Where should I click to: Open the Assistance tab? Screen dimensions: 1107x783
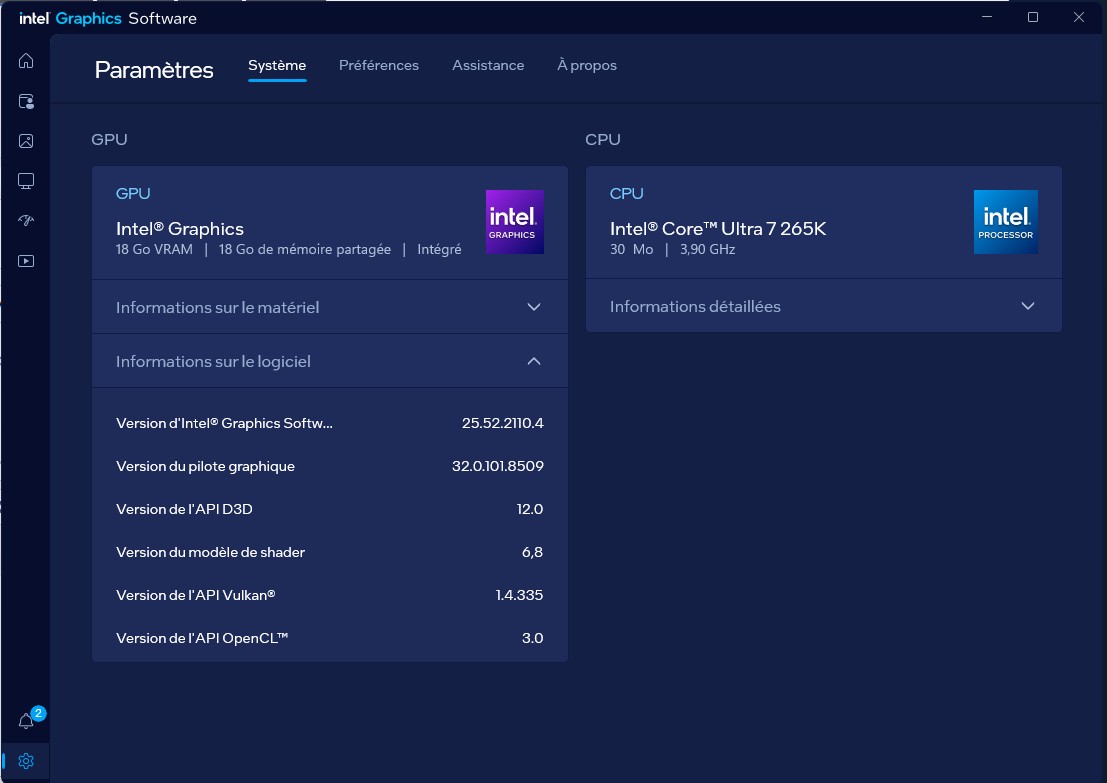click(488, 65)
